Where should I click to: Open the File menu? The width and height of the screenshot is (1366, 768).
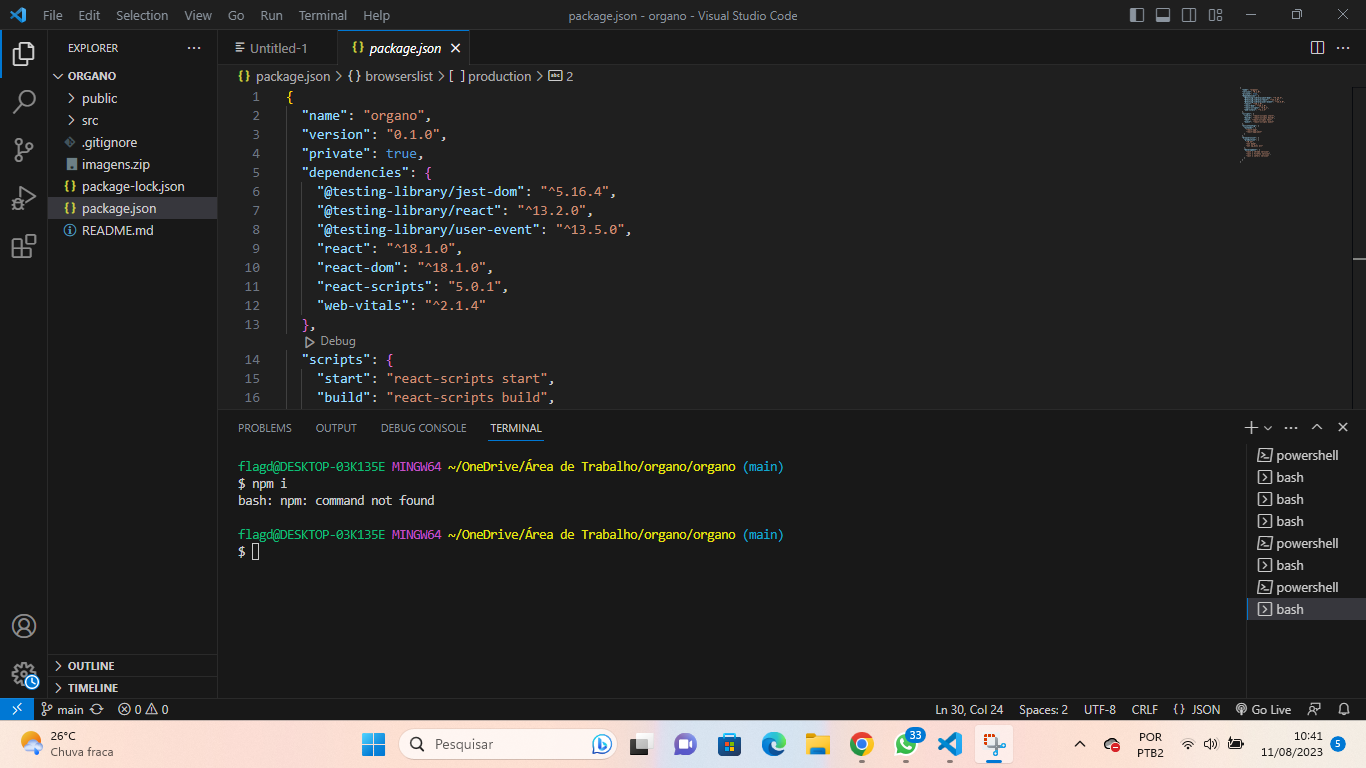click(53, 15)
